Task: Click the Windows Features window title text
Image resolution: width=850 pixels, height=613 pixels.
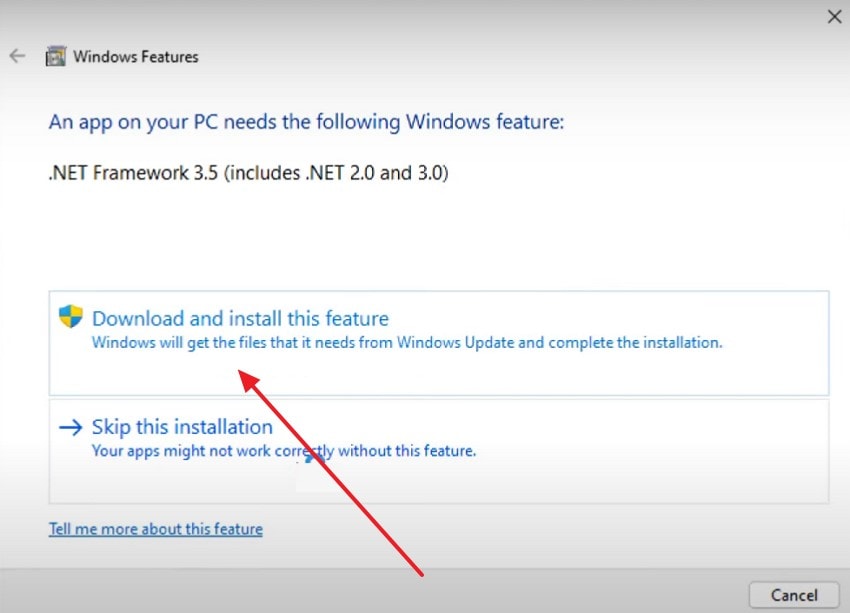Action: click(x=136, y=56)
